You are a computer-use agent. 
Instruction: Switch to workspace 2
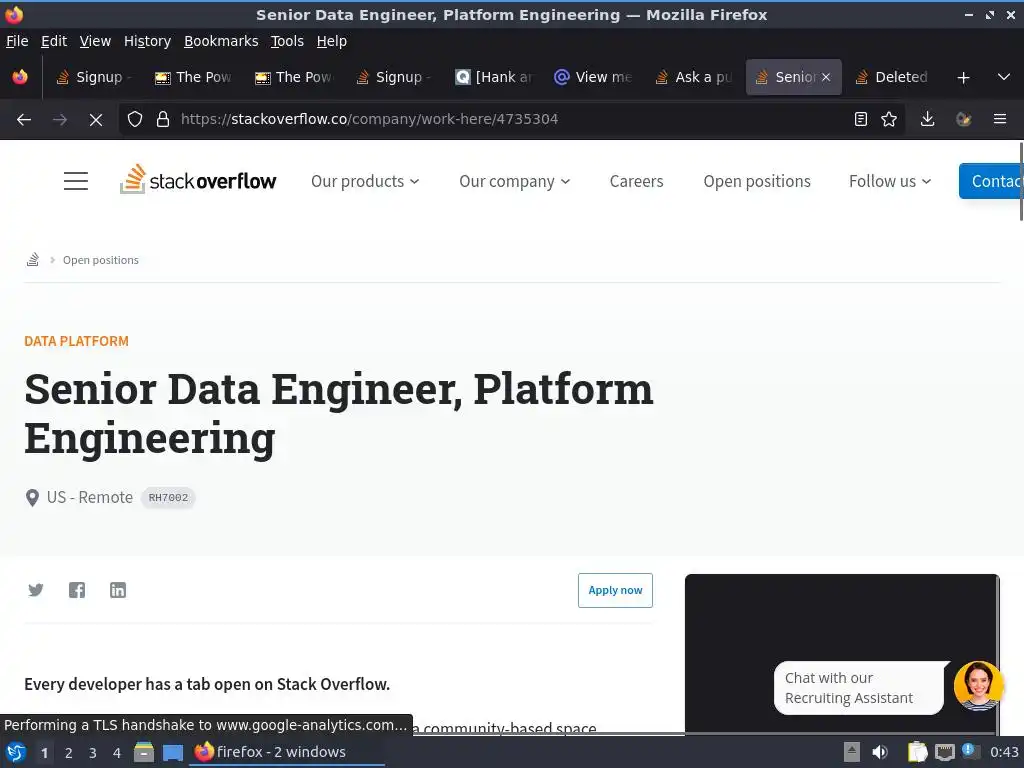[x=69, y=753]
